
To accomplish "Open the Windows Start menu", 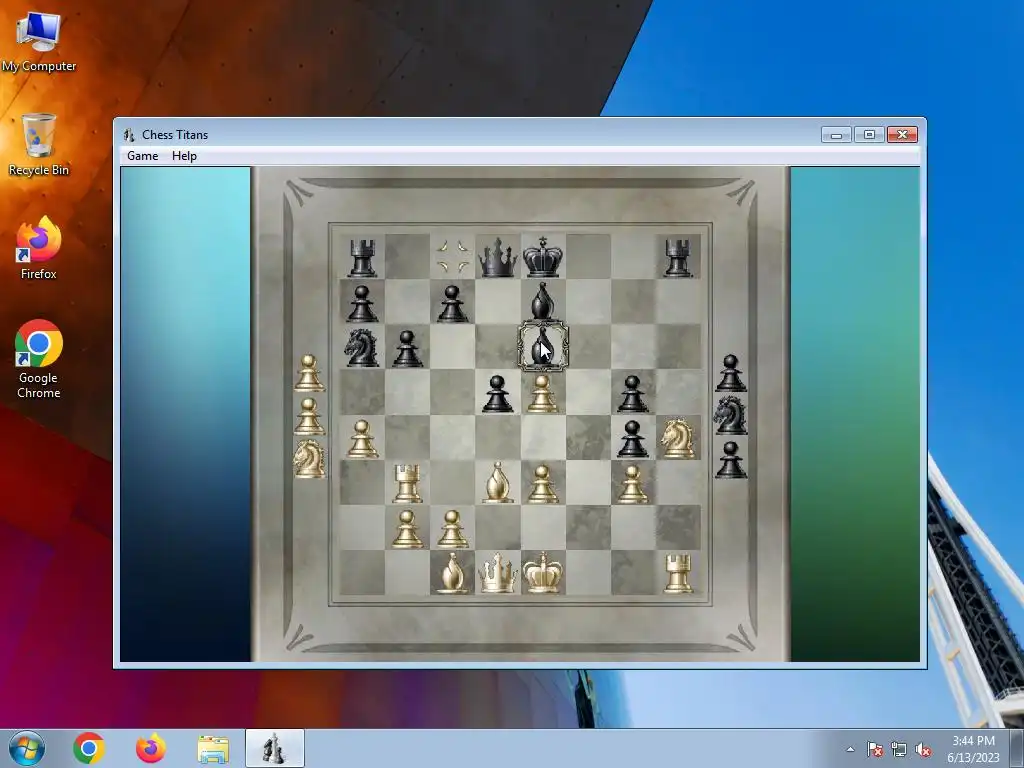I will click(x=27, y=748).
